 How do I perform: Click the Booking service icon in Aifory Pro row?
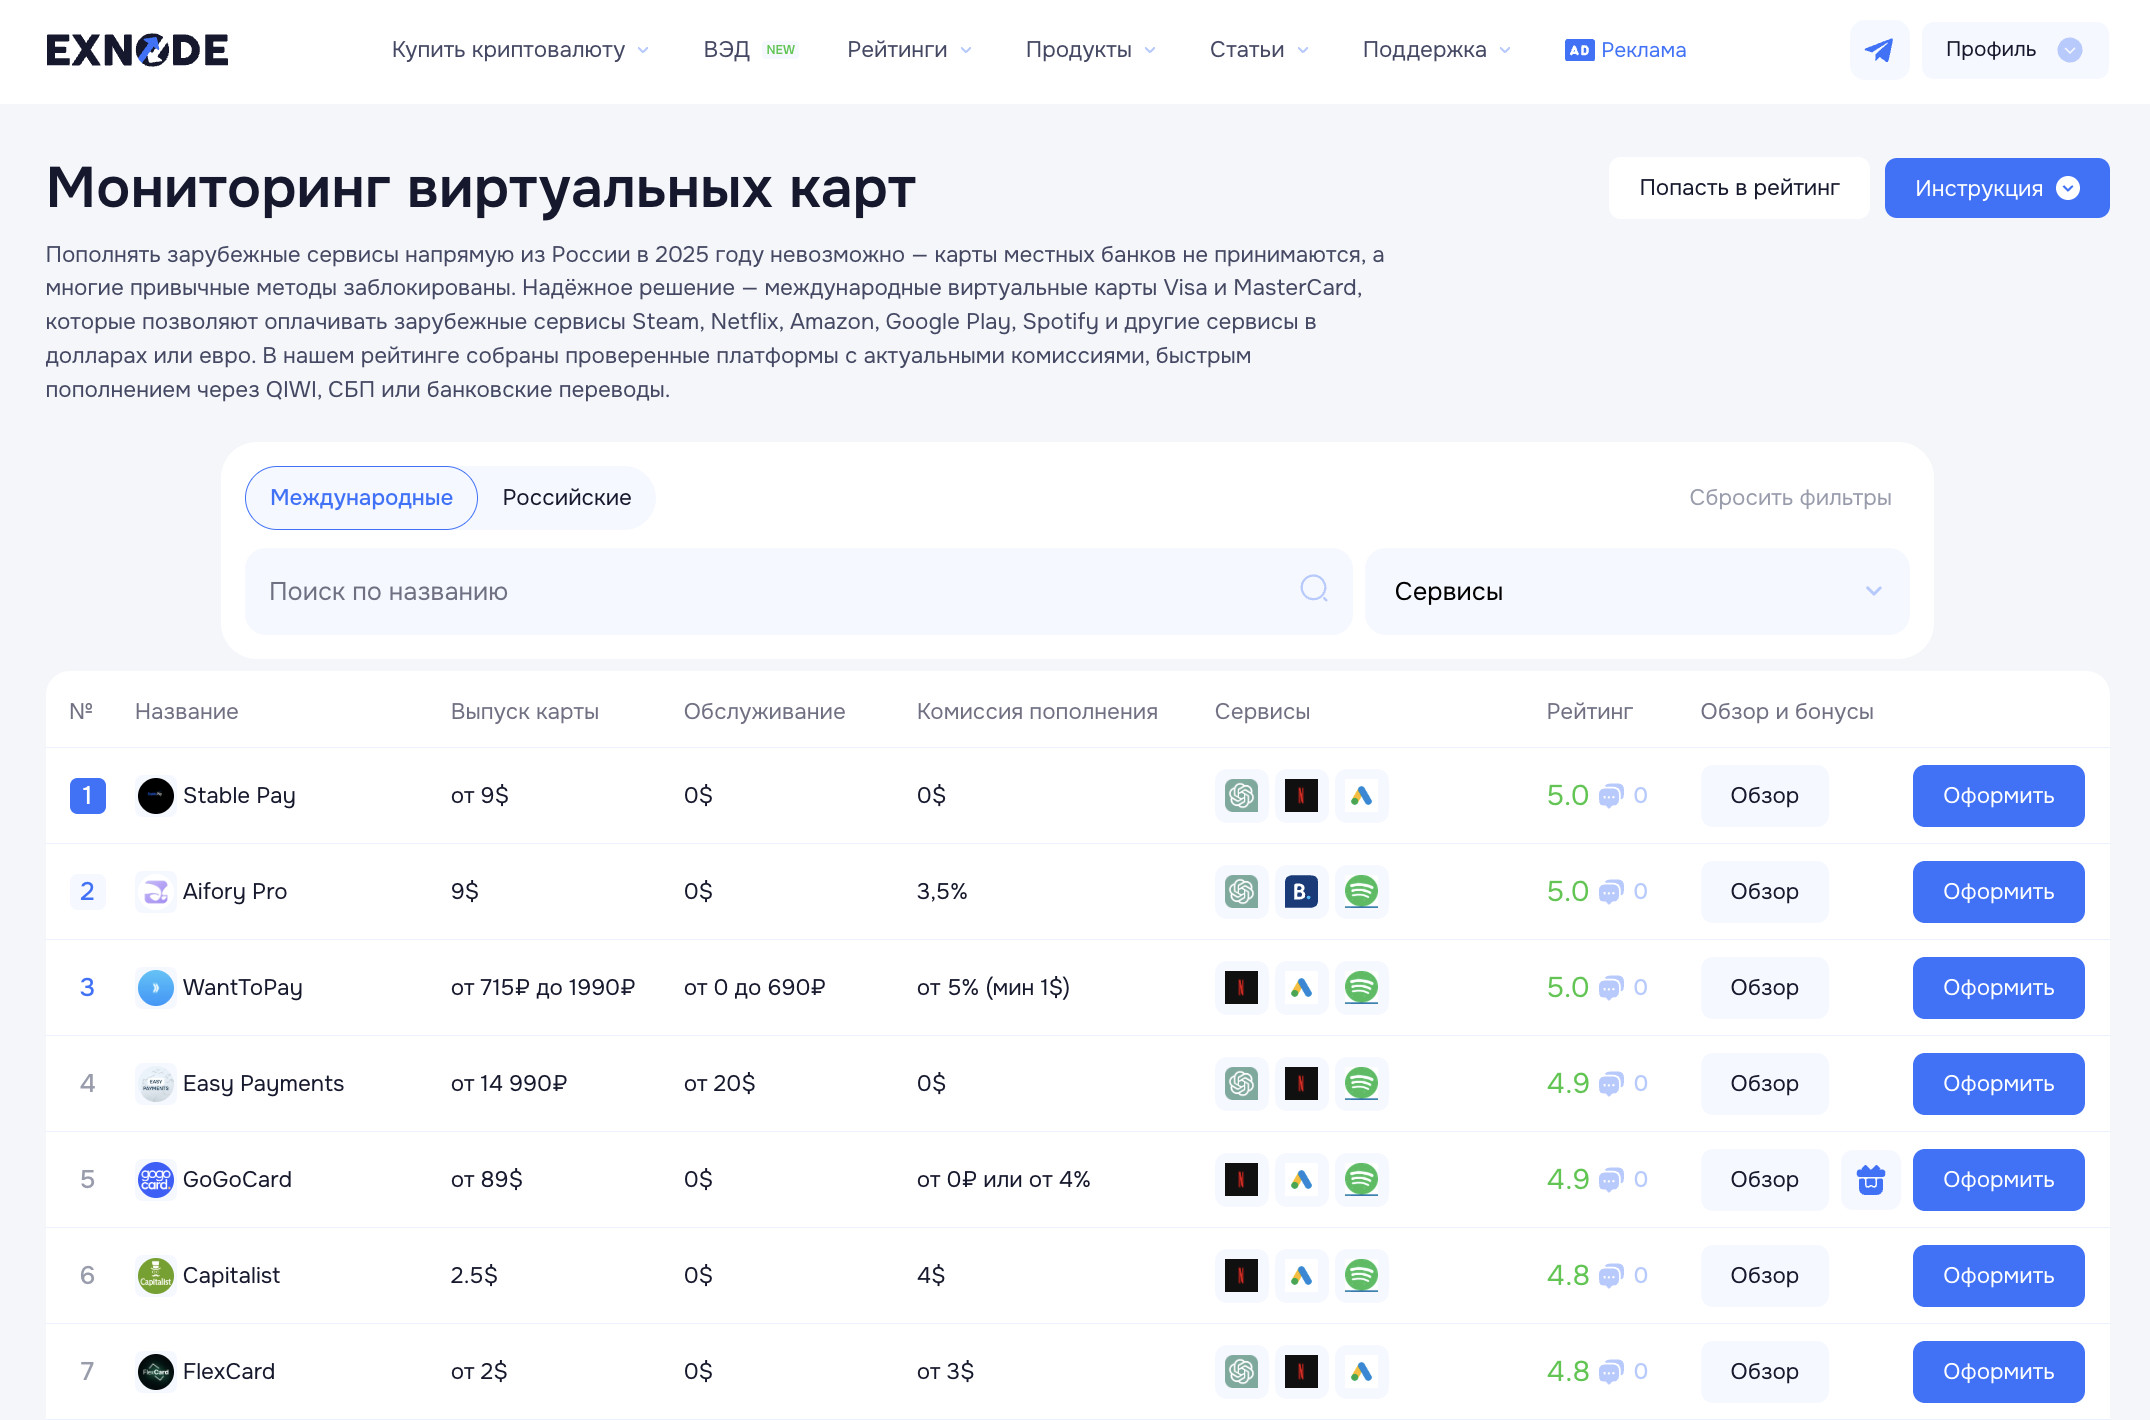(x=1301, y=892)
